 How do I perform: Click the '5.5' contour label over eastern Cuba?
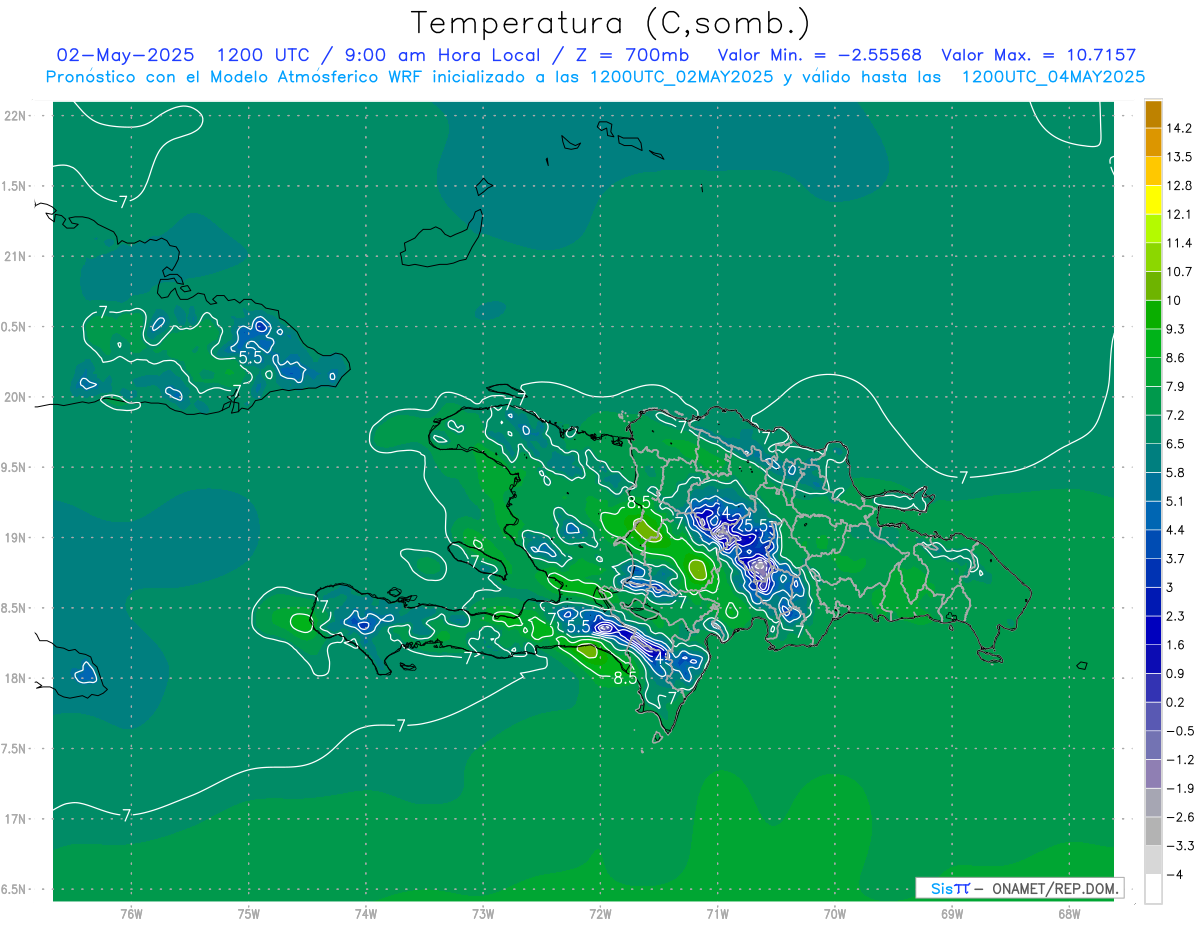pos(250,356)
